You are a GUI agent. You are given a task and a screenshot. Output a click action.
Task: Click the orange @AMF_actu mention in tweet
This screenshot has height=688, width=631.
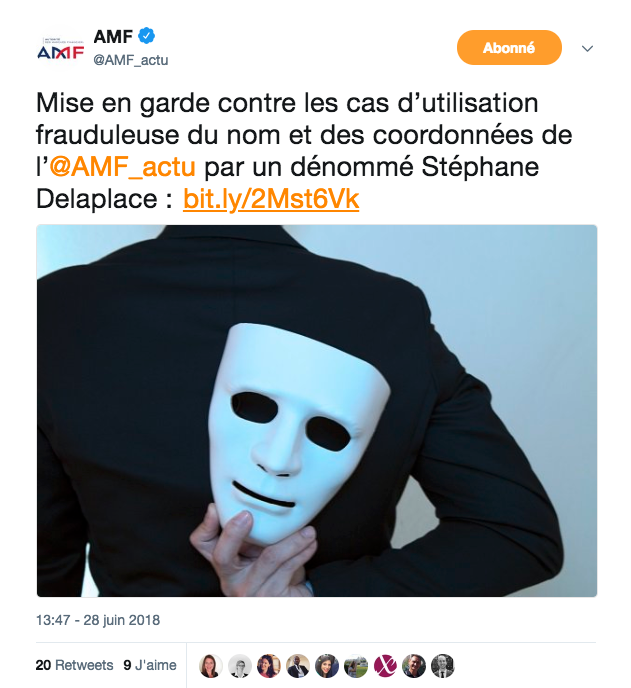[122, 167]
